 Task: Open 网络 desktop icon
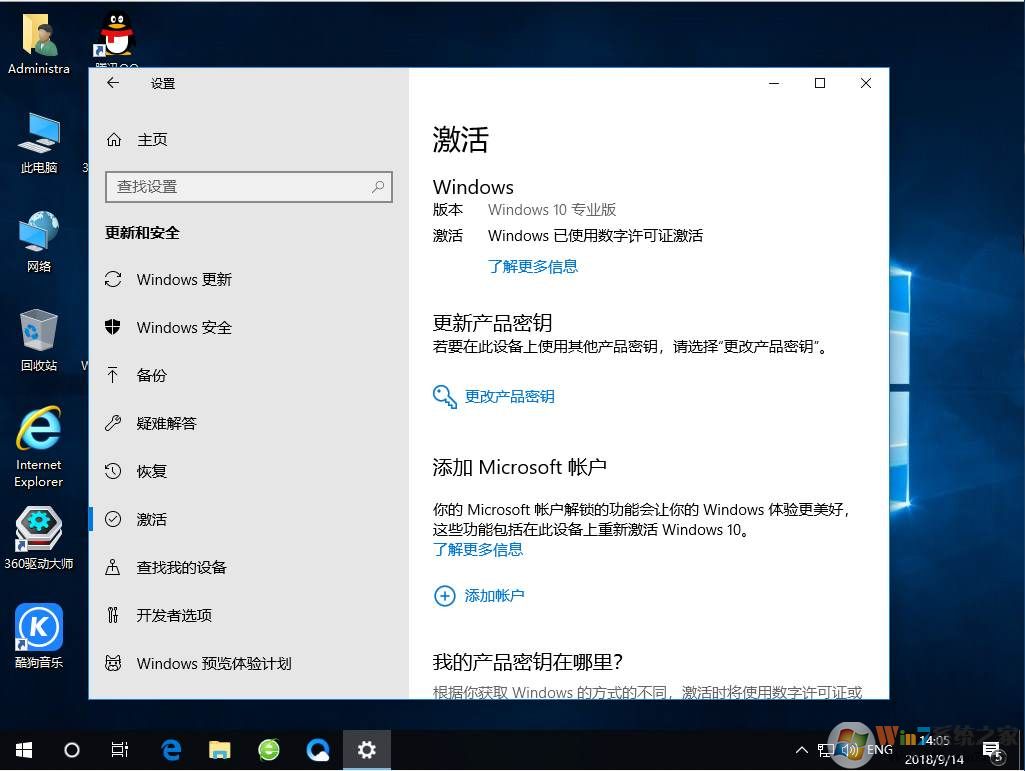pos(39,241)
